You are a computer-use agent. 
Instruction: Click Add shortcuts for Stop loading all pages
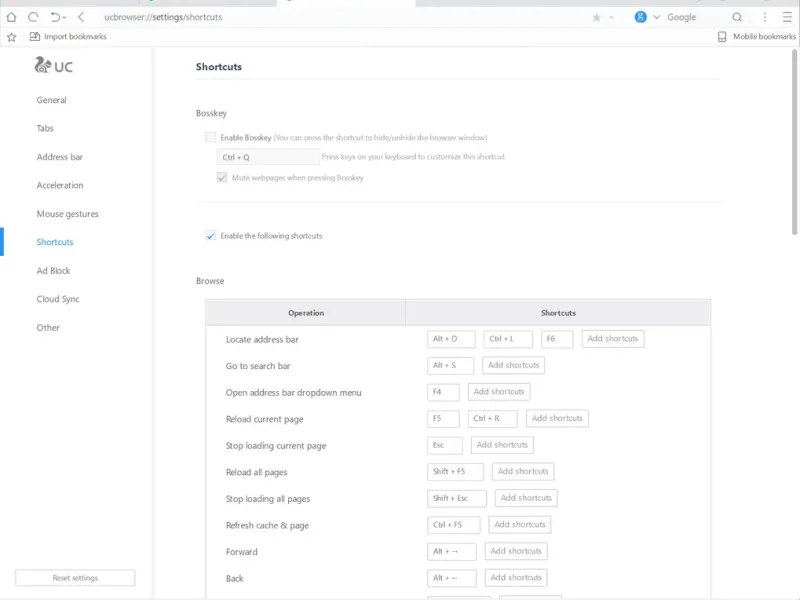tap(526, 498)
